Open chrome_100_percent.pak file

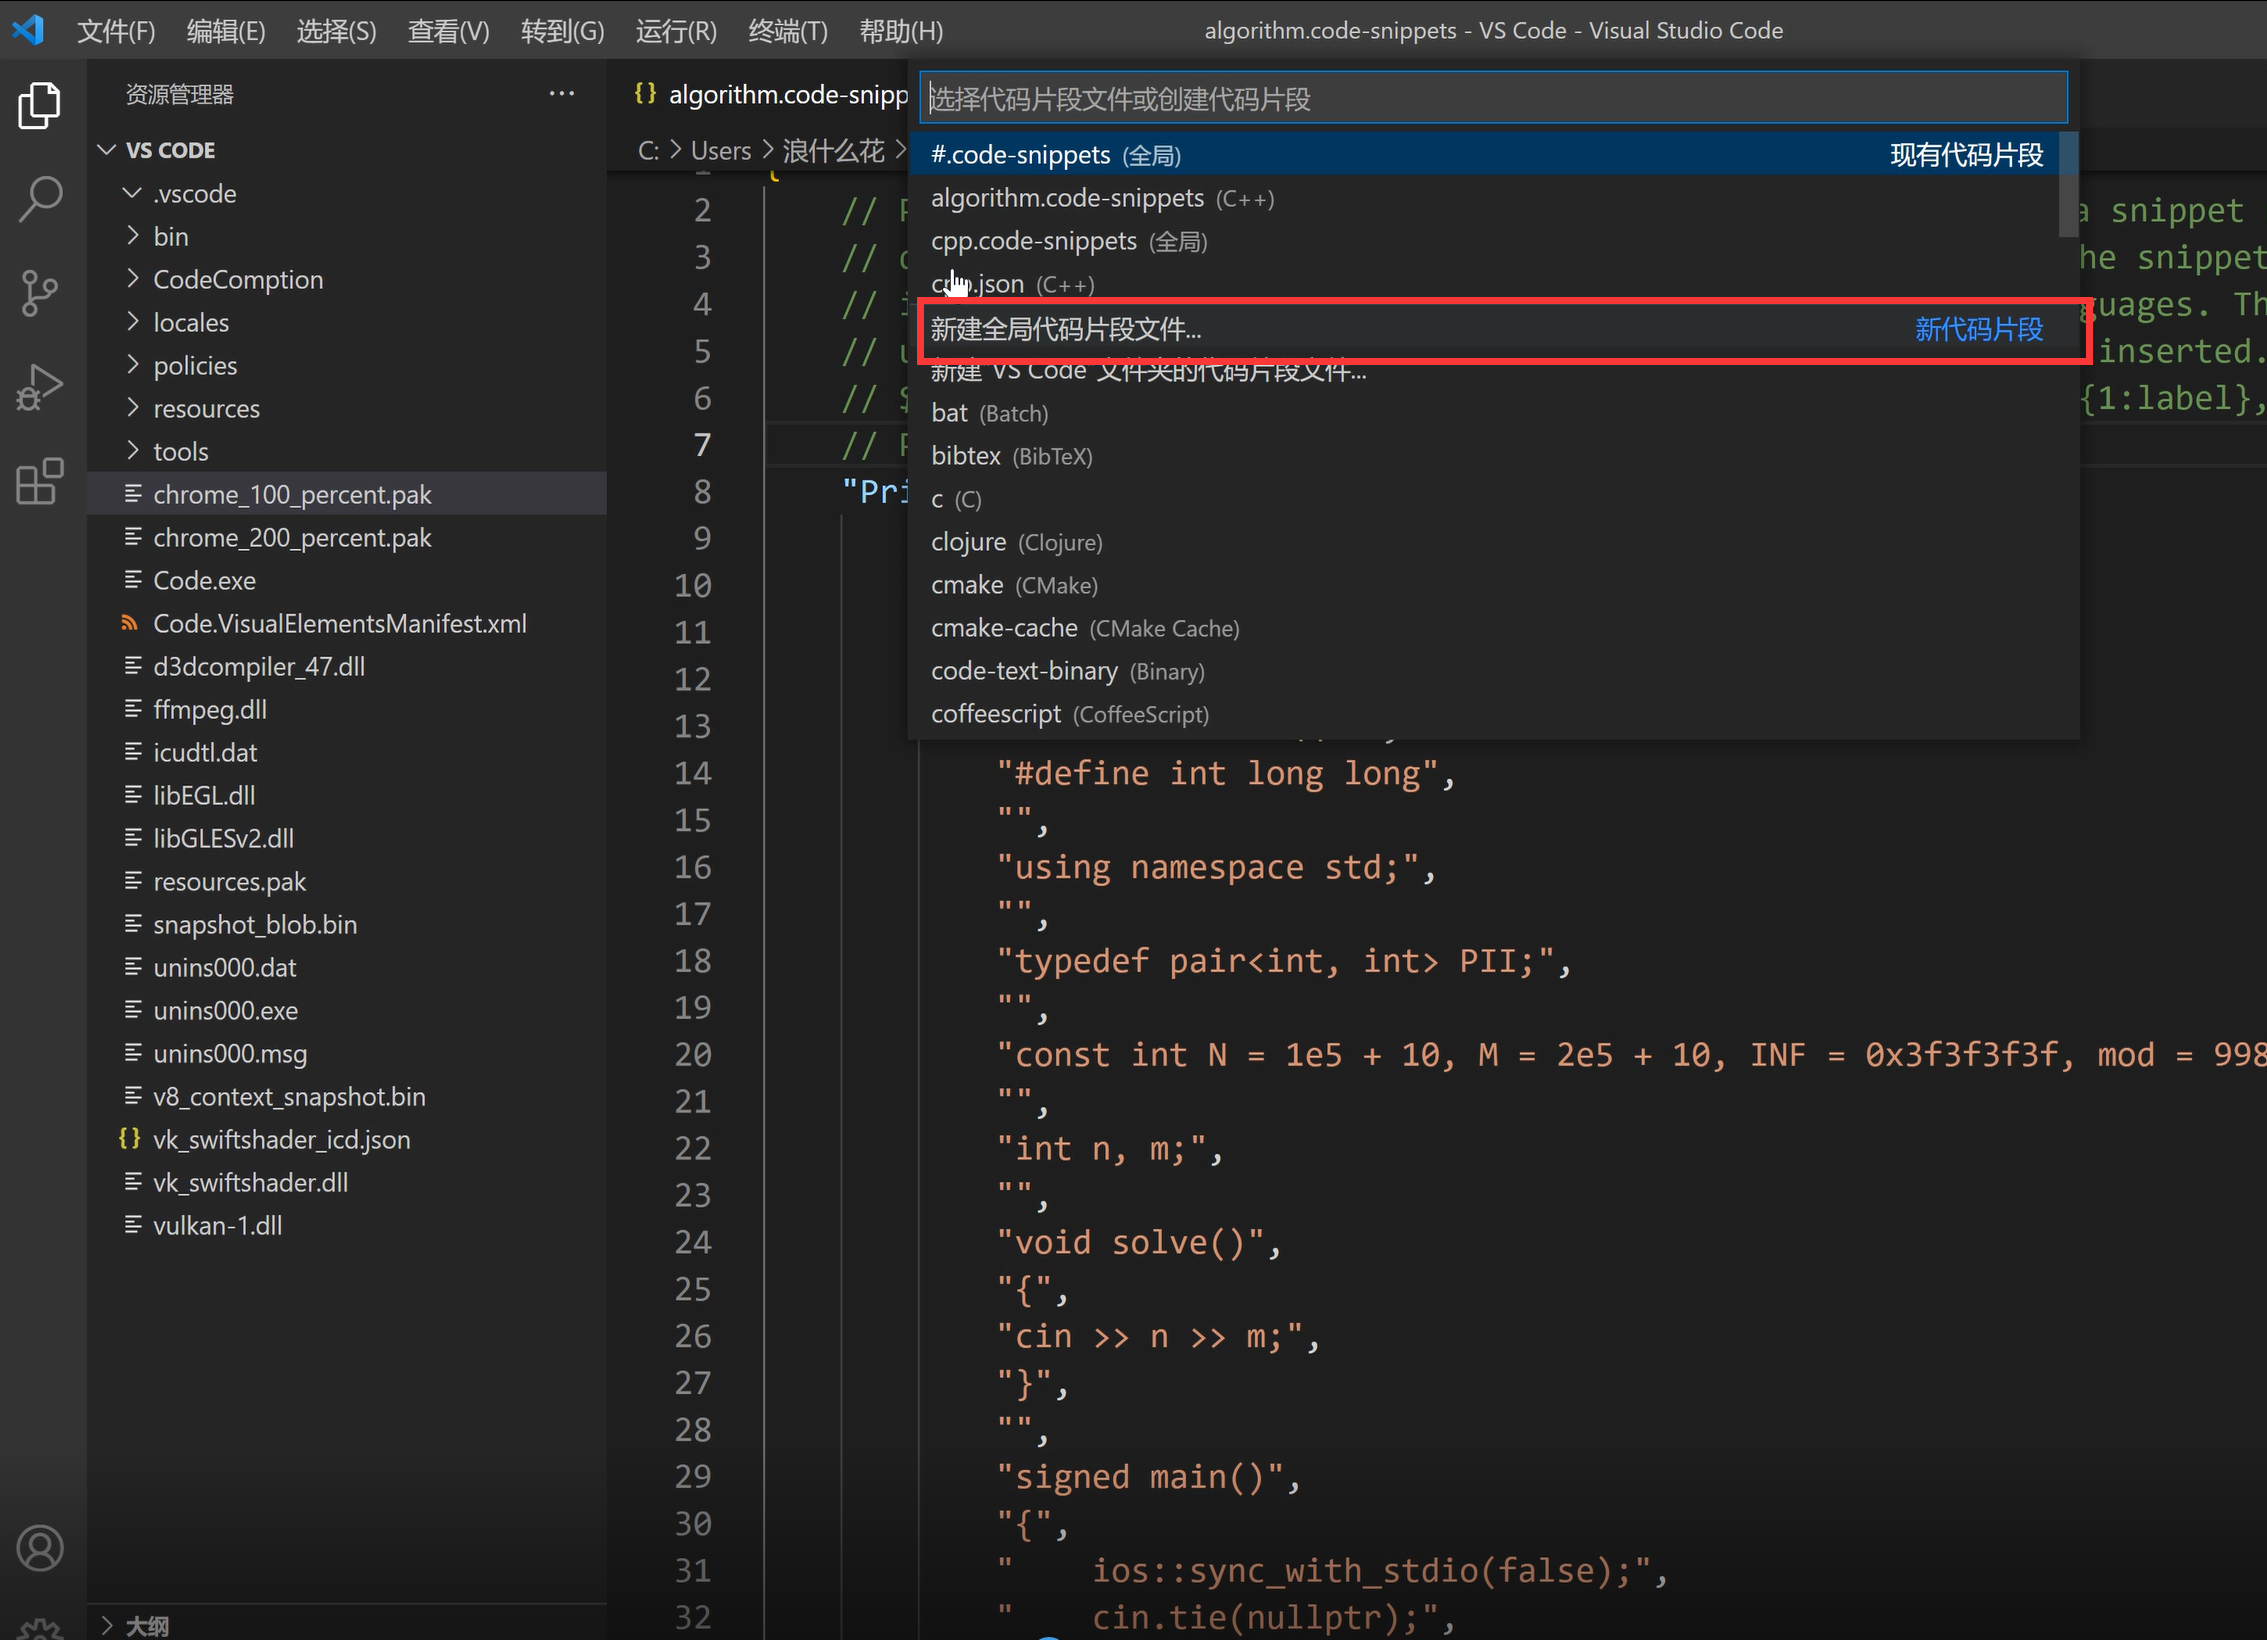tap(347, 494)
